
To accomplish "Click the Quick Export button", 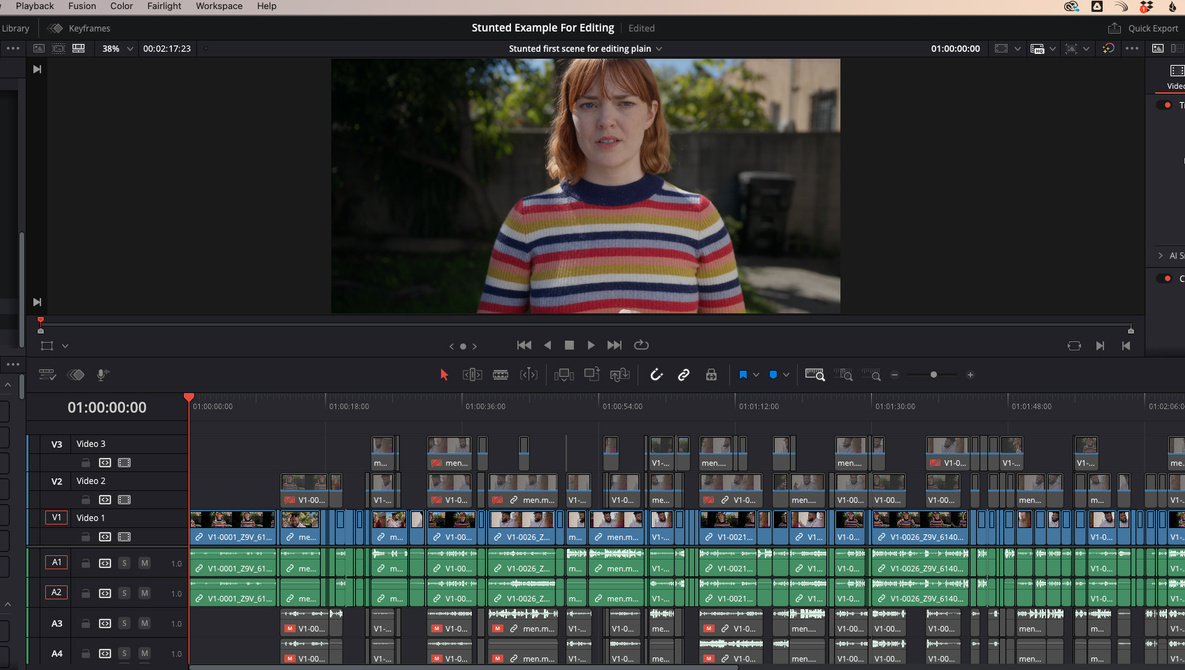I will coord(1143,27).
